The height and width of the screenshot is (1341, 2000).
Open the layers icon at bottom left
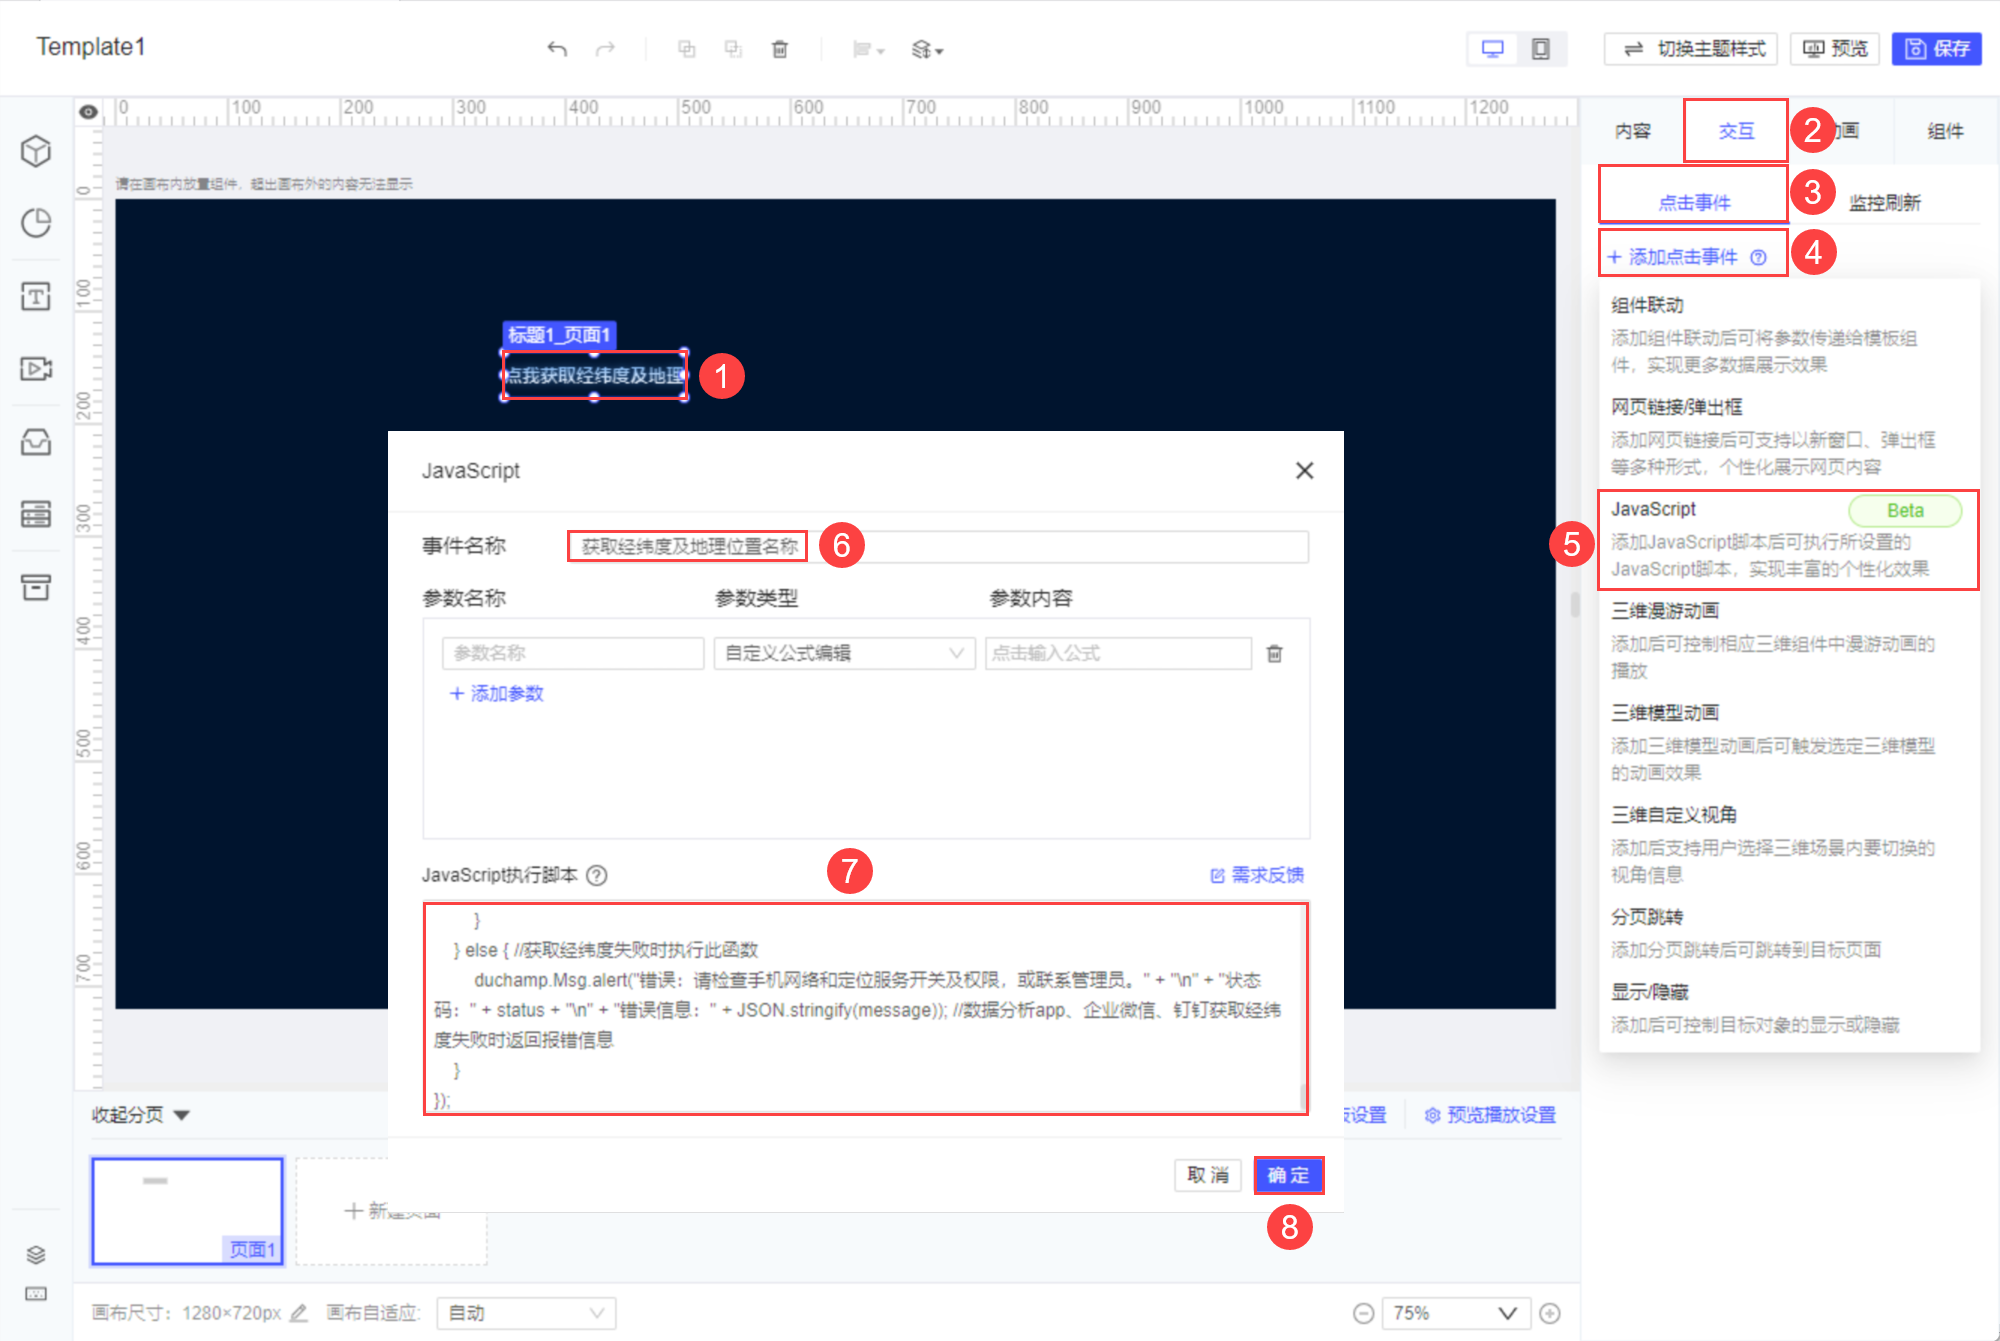tap(36, 1255)
